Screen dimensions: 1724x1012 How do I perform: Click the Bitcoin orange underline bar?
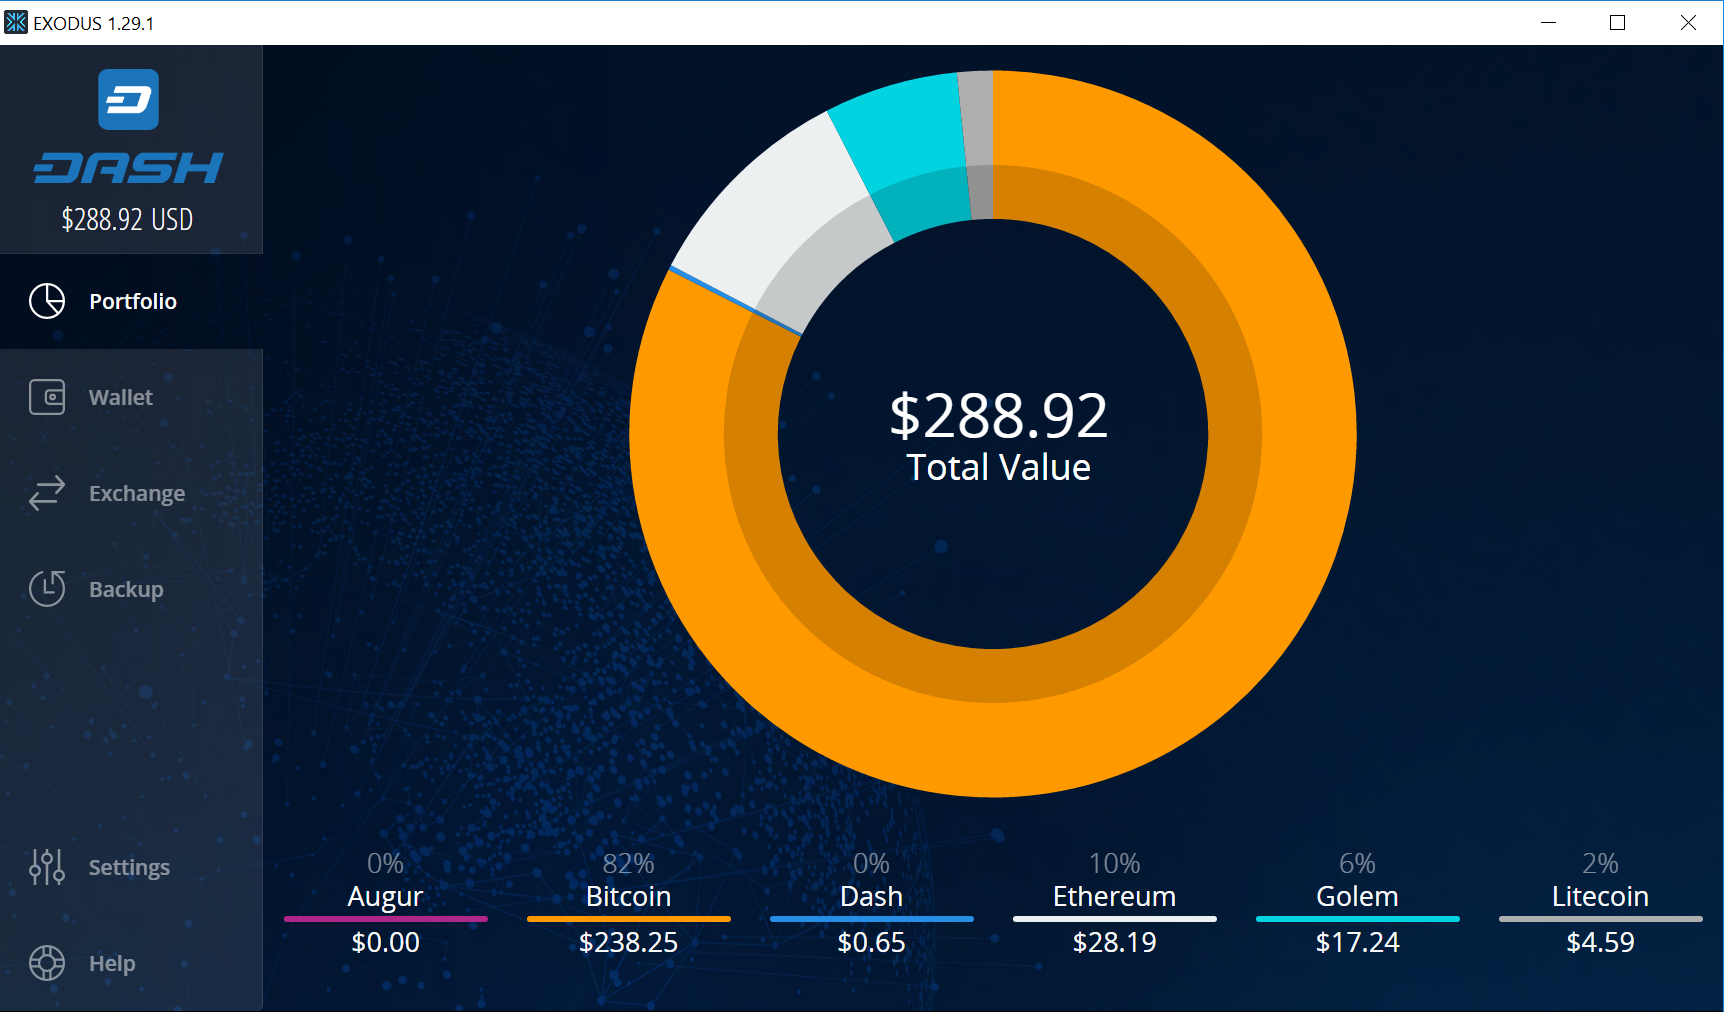click(x=627, y=918)
